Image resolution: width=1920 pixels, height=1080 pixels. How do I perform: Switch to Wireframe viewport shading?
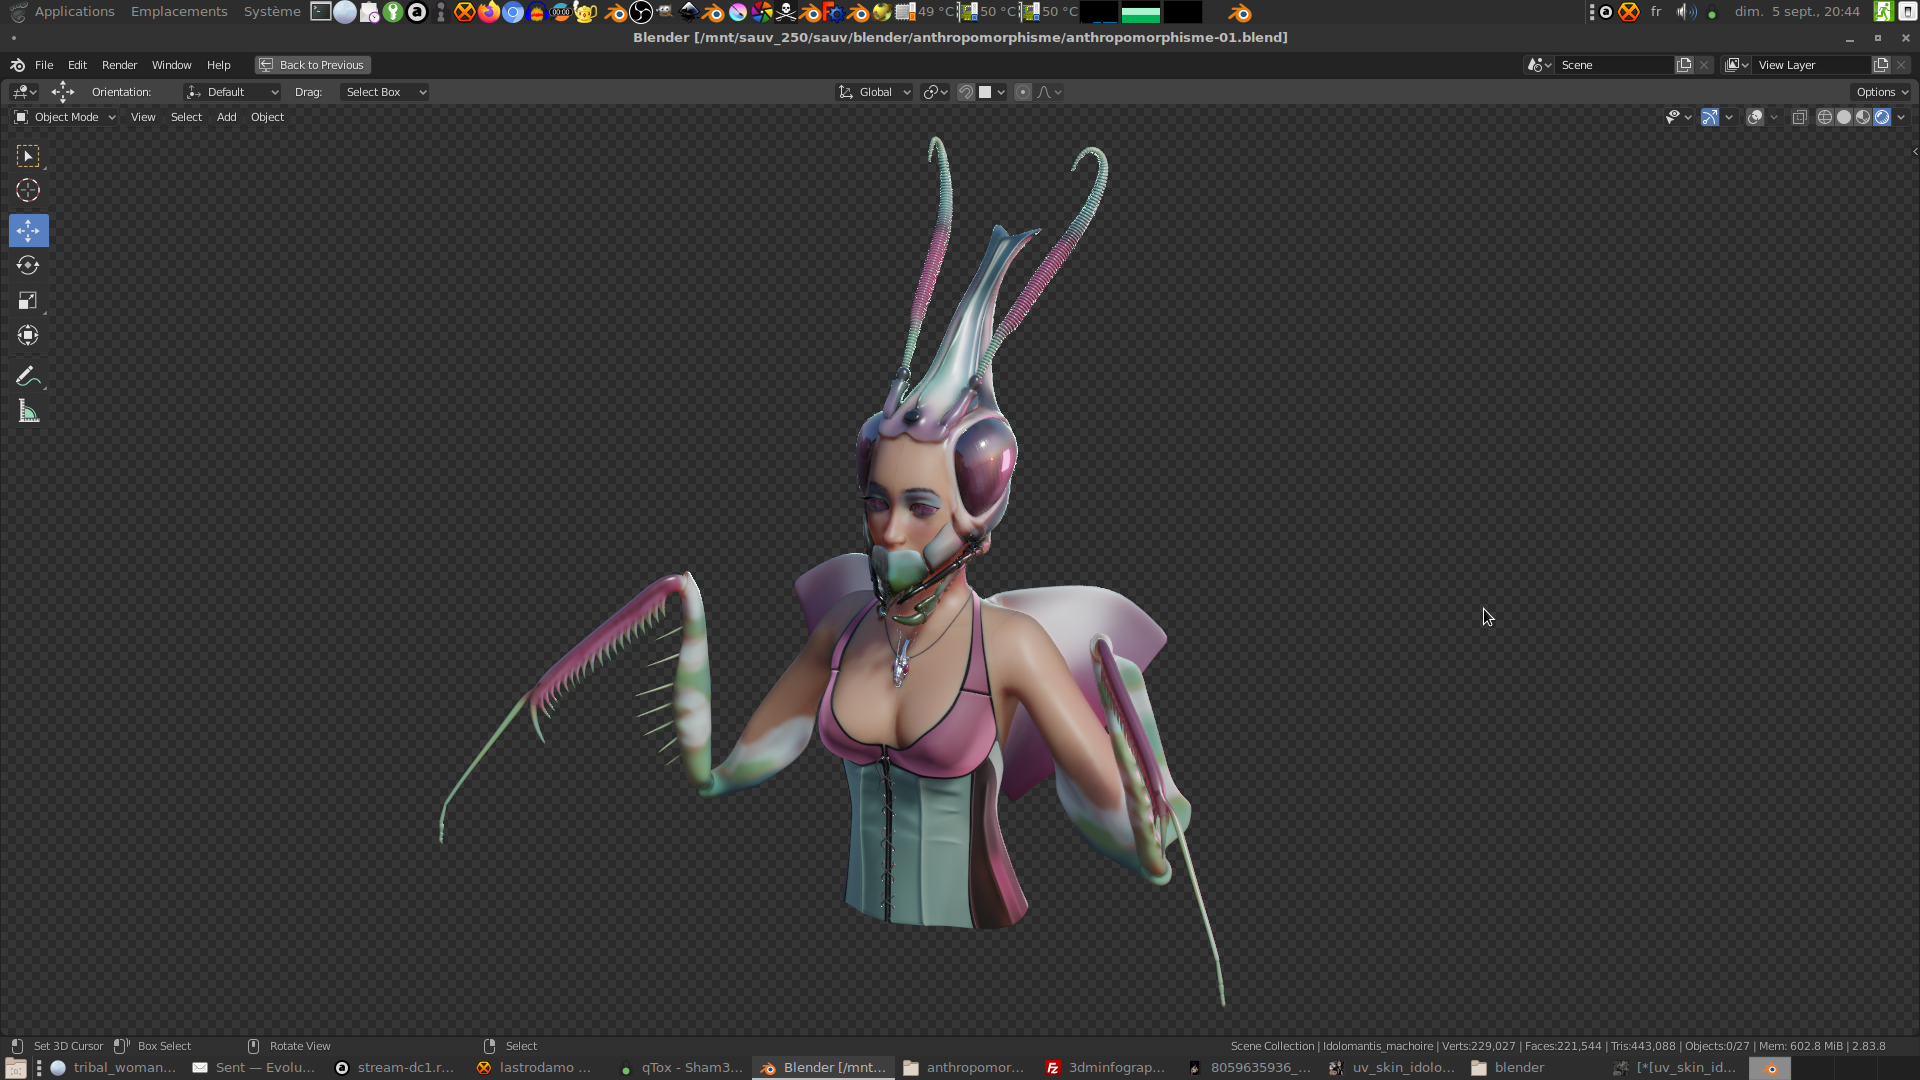click(1825, 117)
